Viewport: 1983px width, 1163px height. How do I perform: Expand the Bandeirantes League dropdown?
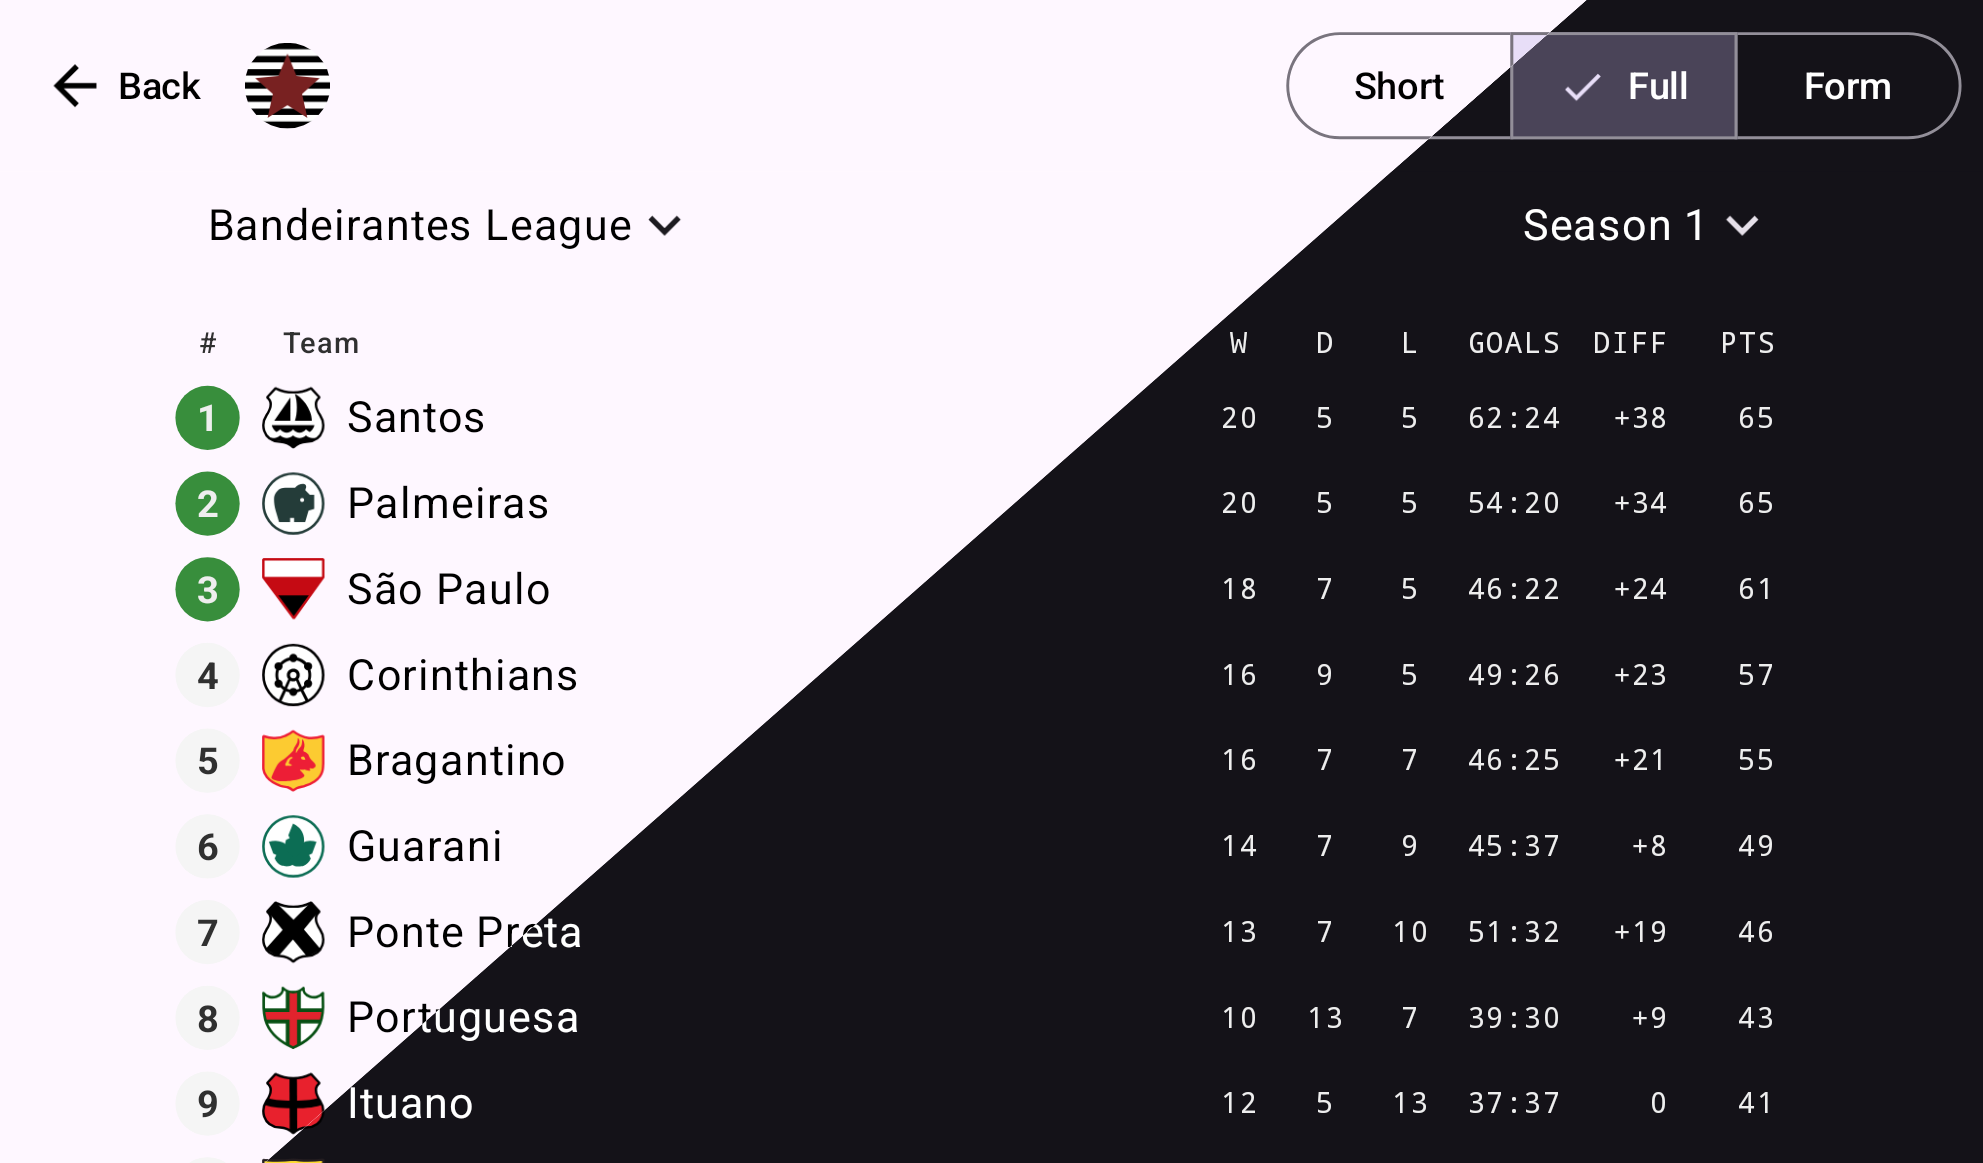pyautogui.click(x=445, y=226)
